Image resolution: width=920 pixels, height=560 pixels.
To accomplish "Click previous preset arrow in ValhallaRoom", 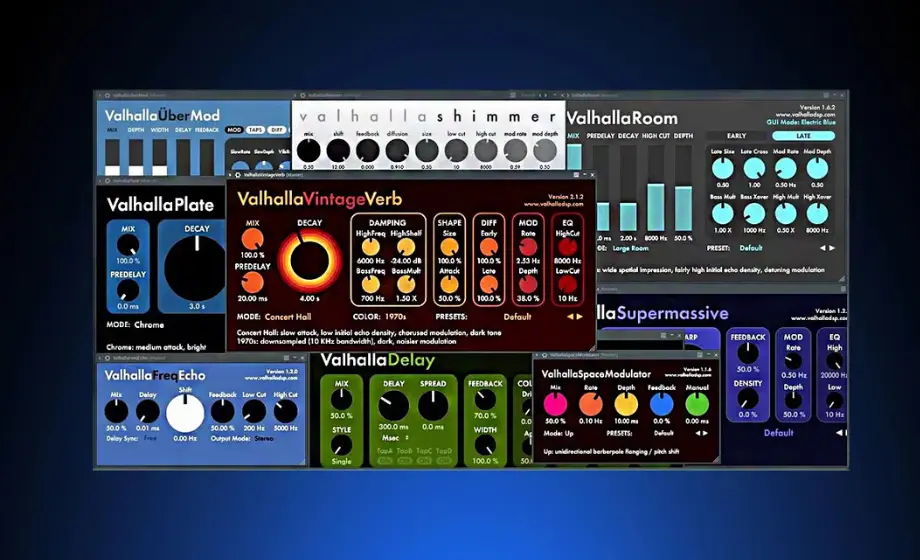I will click(822, 248).
